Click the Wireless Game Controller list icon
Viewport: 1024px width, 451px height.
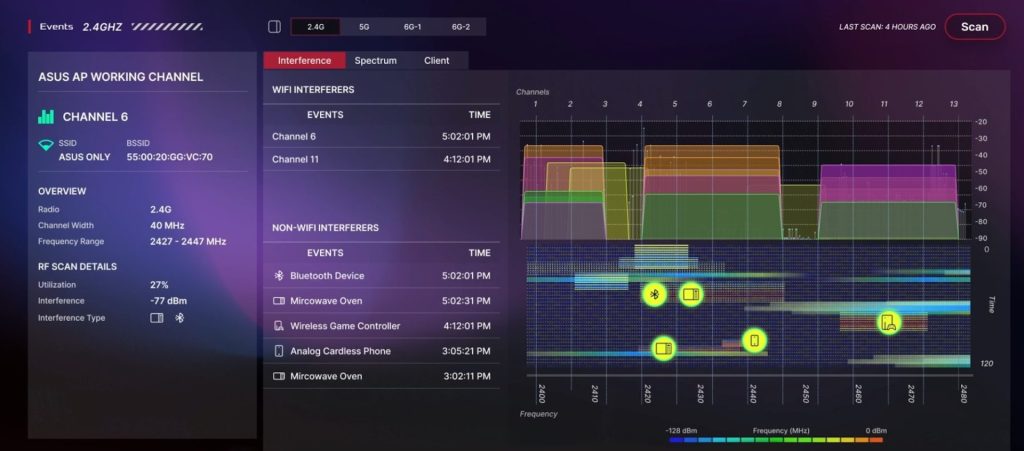[x=279, y=326]
